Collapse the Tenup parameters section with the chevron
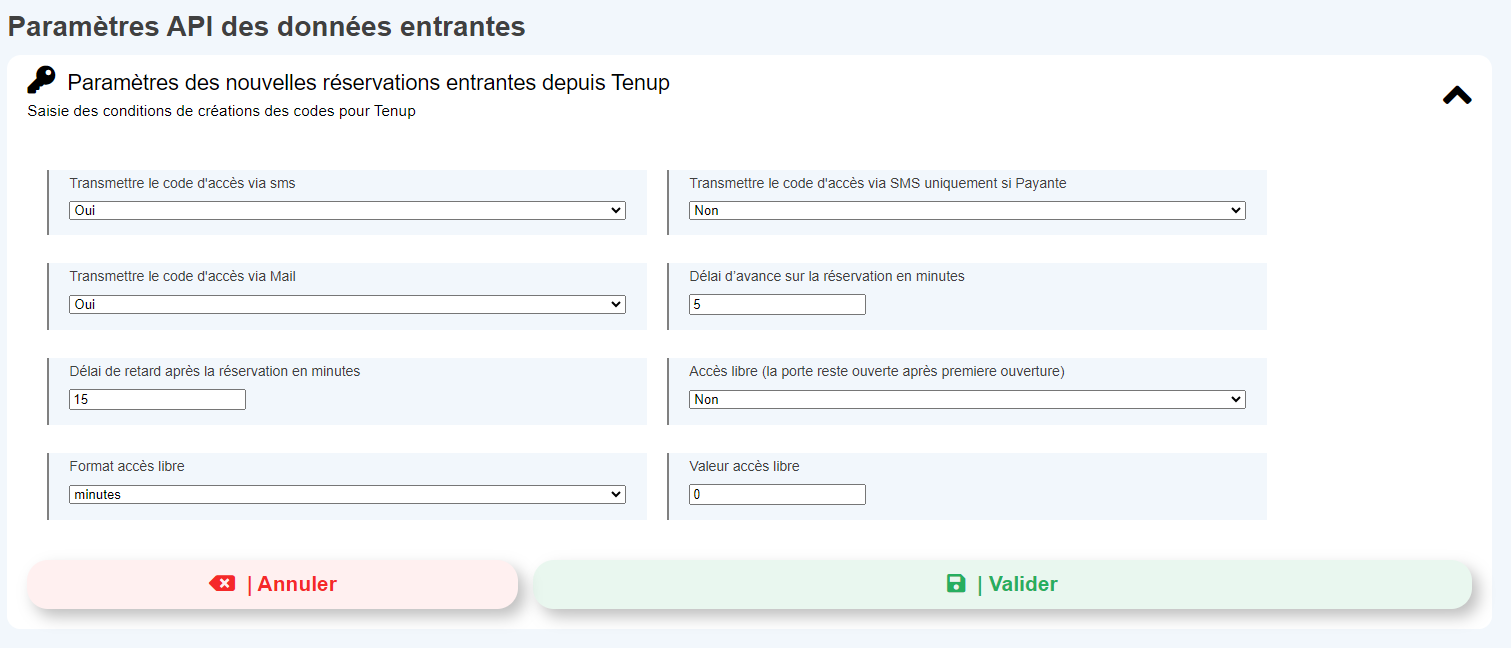Image resolution: width=1511 pixels, height=648 pixels. click(x=1457, y=95)
